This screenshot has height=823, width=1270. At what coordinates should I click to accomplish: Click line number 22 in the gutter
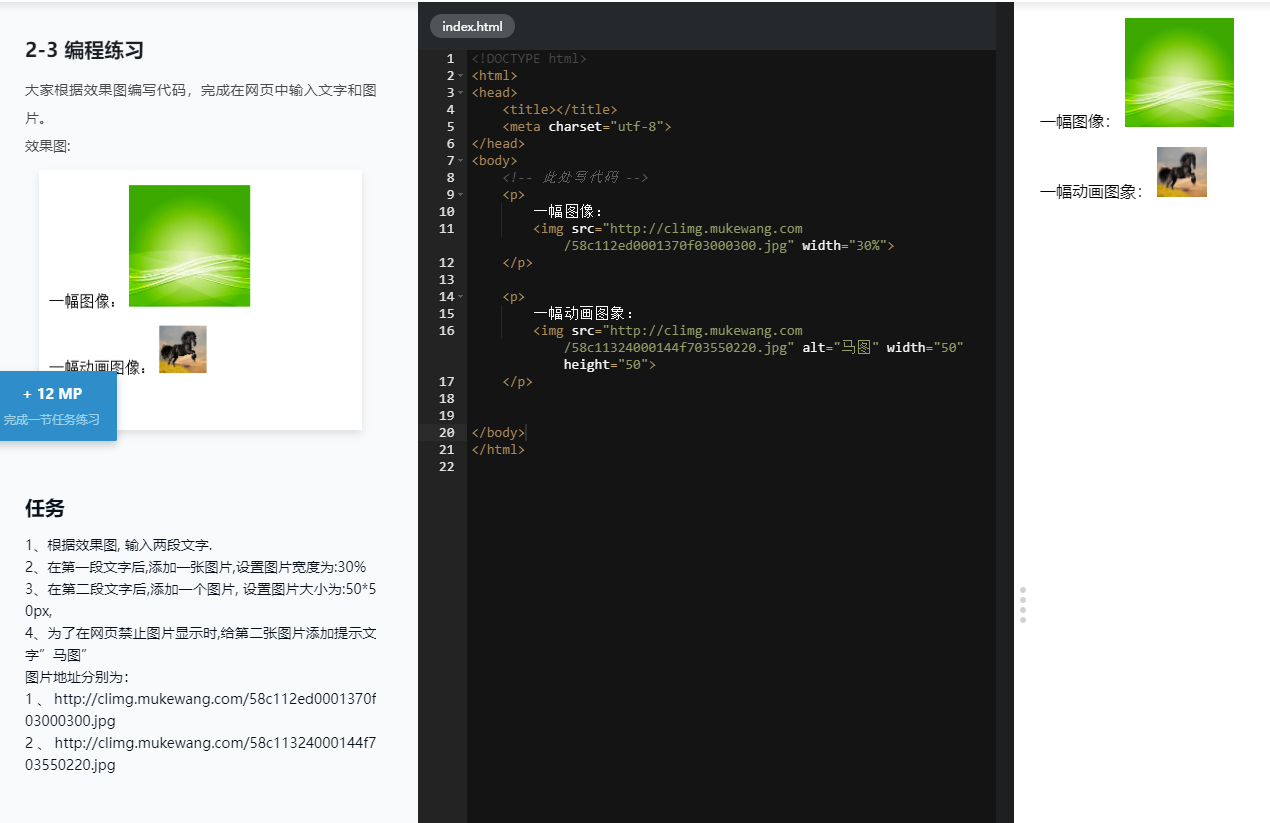pos(446,467)
